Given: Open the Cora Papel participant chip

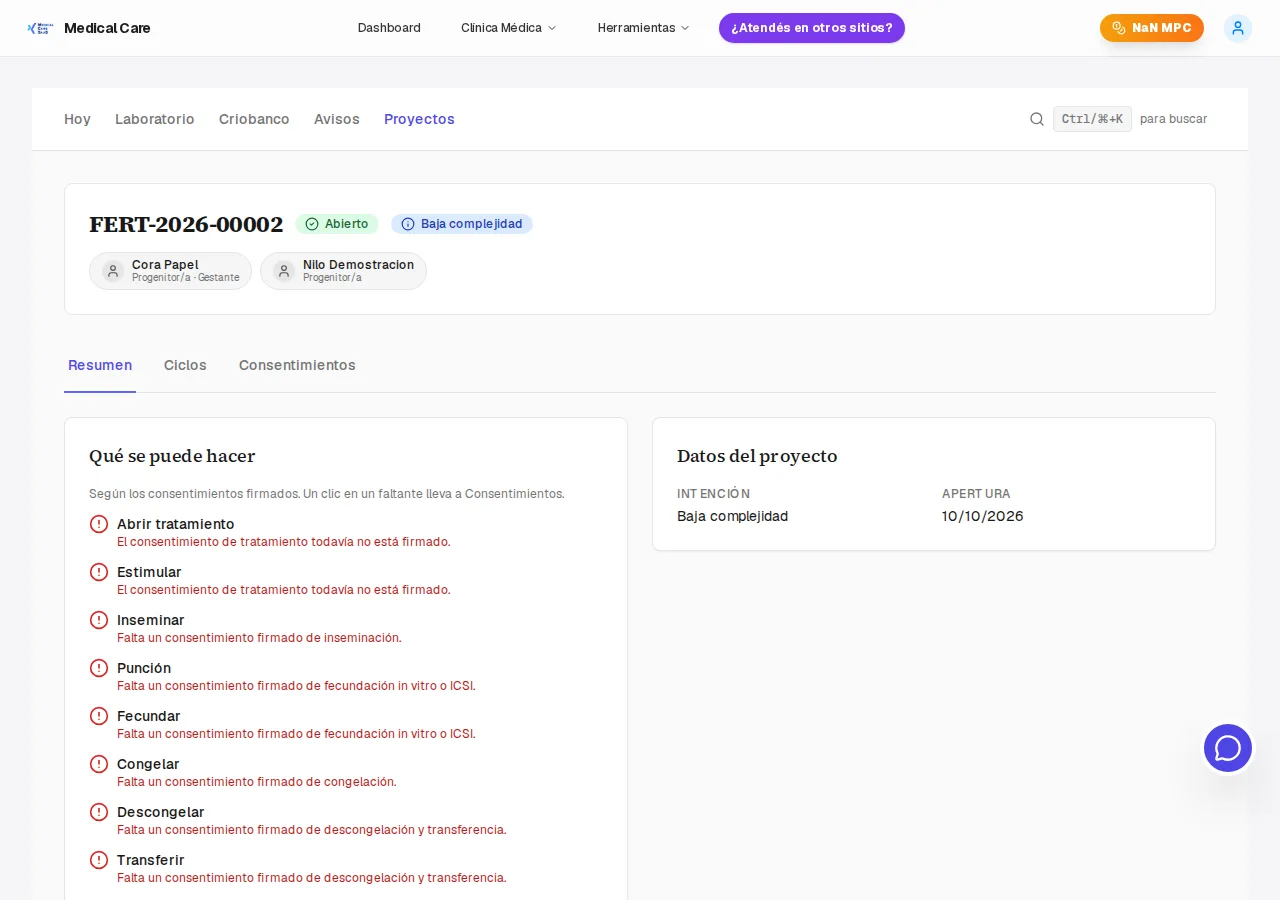Looking at the screenshot, I should [170, 271].
